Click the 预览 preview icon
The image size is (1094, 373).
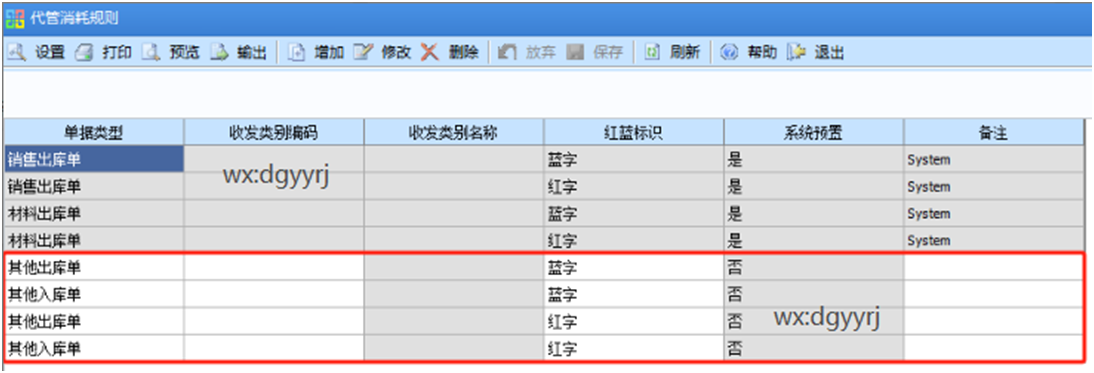[x=151, y=52]
